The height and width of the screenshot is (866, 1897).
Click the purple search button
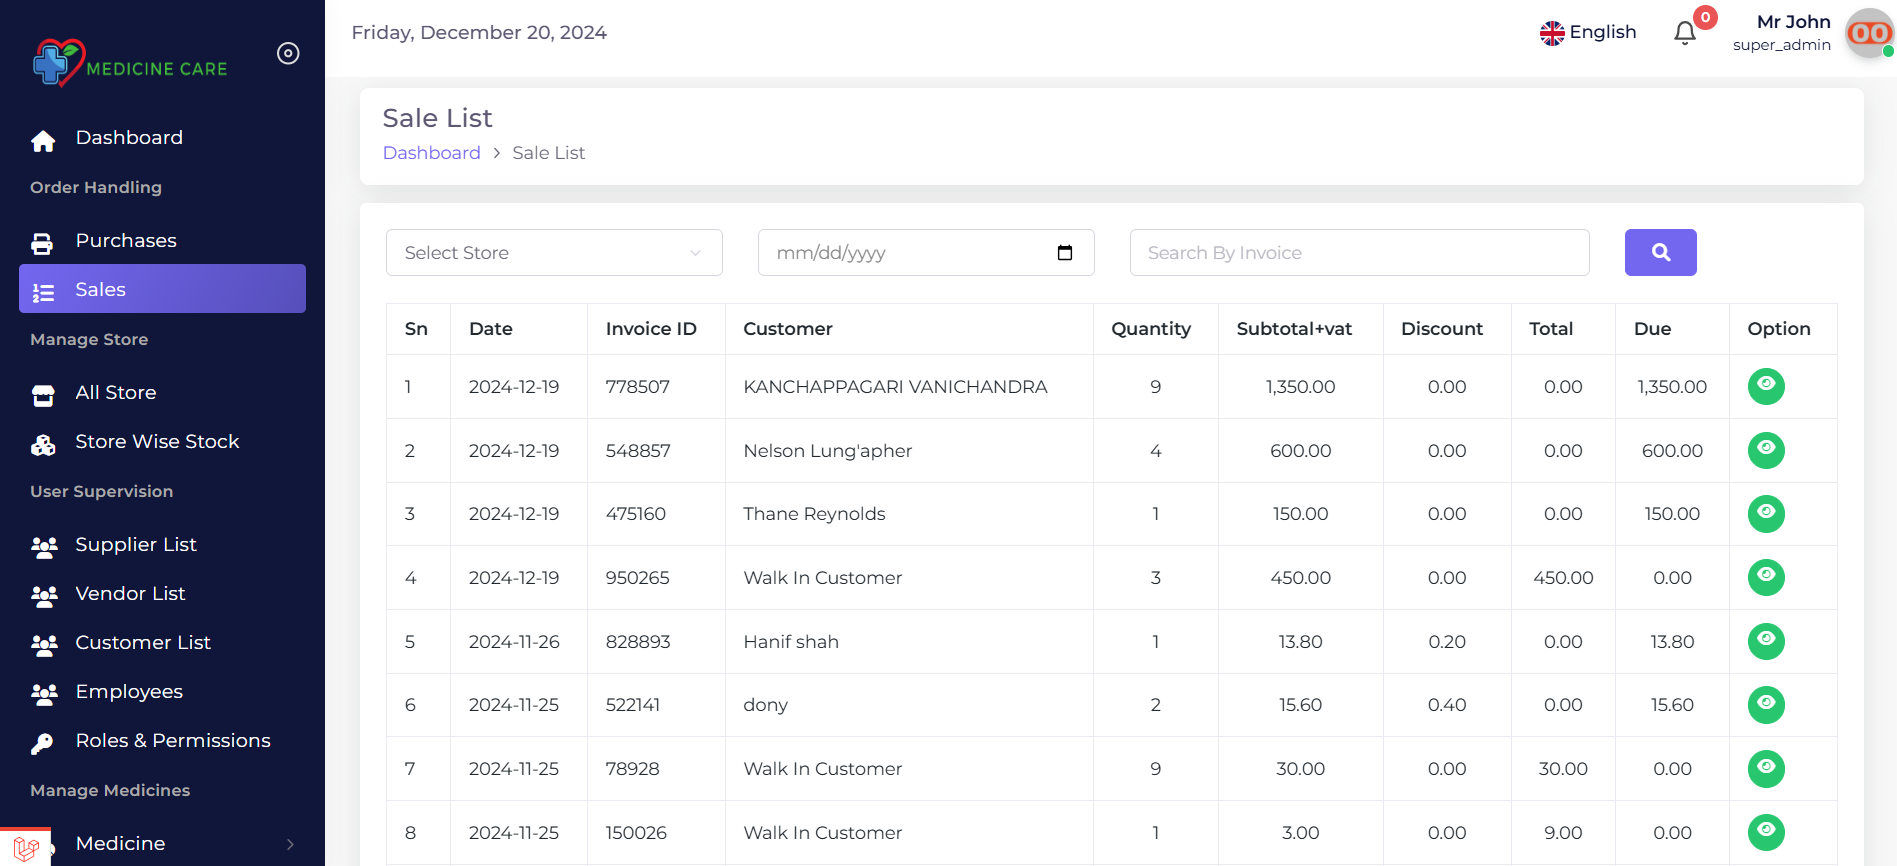coord(1660,252)
